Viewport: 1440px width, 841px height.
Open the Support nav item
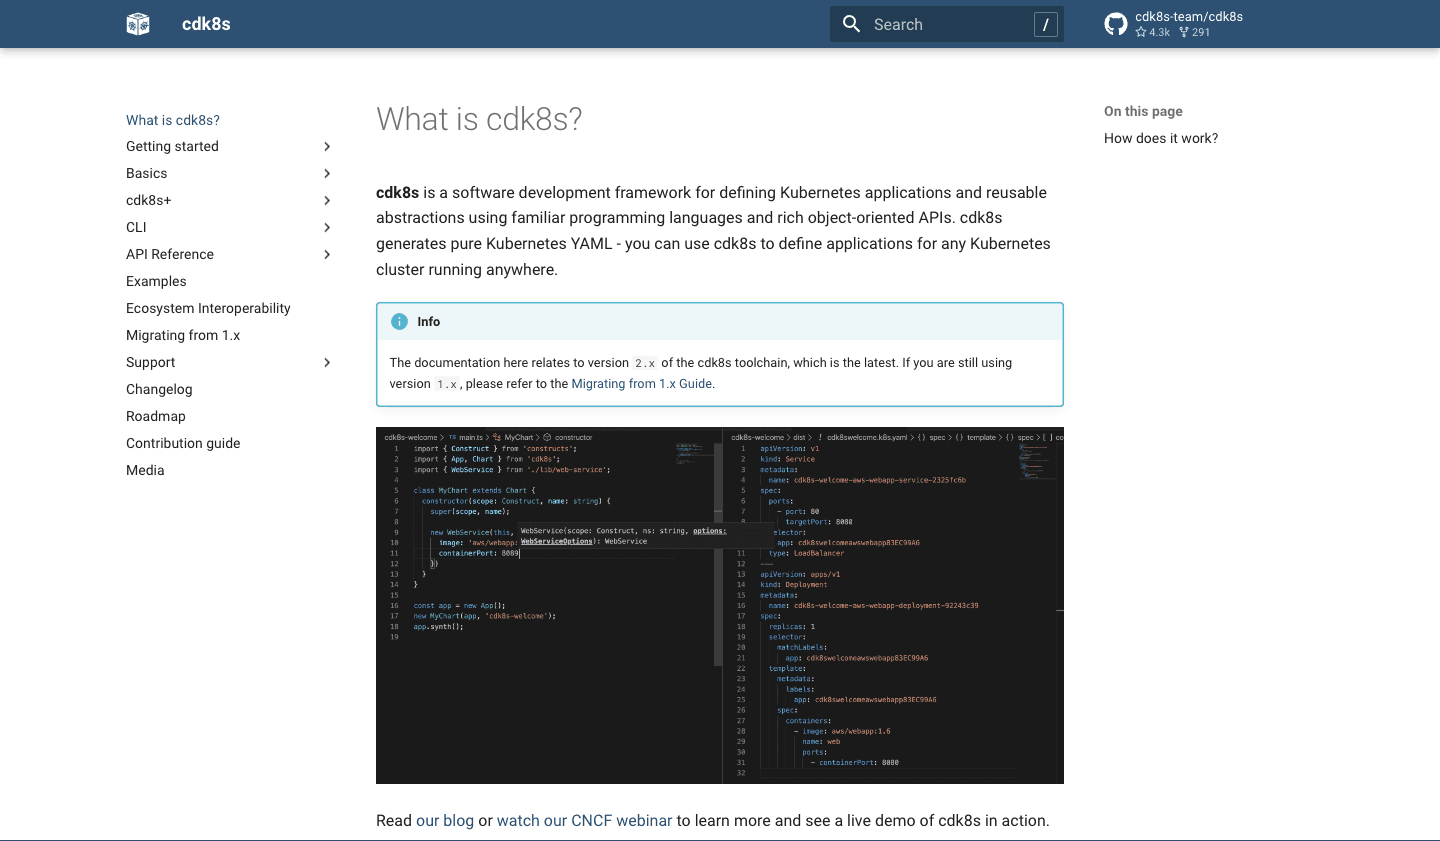(x=150, y=362)
